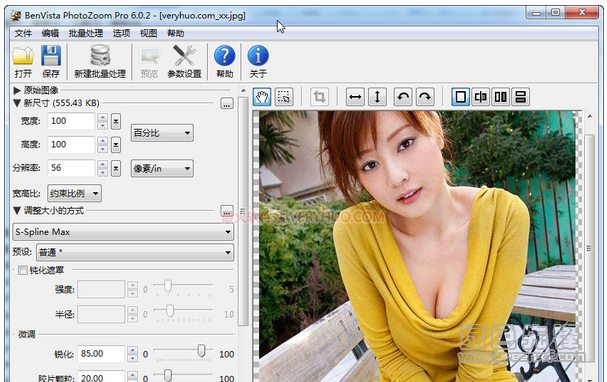The image size is (607, 382).
Task: Open an image file with 打开
Action: 23,62
